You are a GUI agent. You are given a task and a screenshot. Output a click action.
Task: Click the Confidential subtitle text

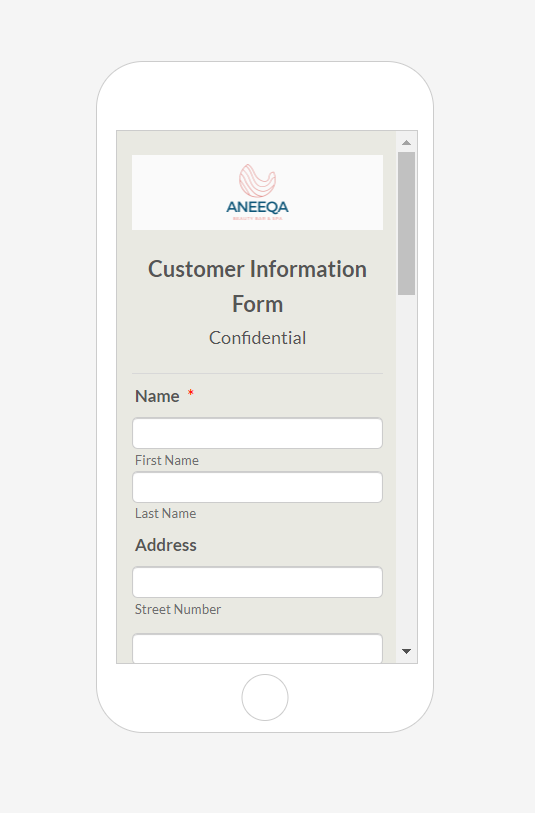pos(257,338)
